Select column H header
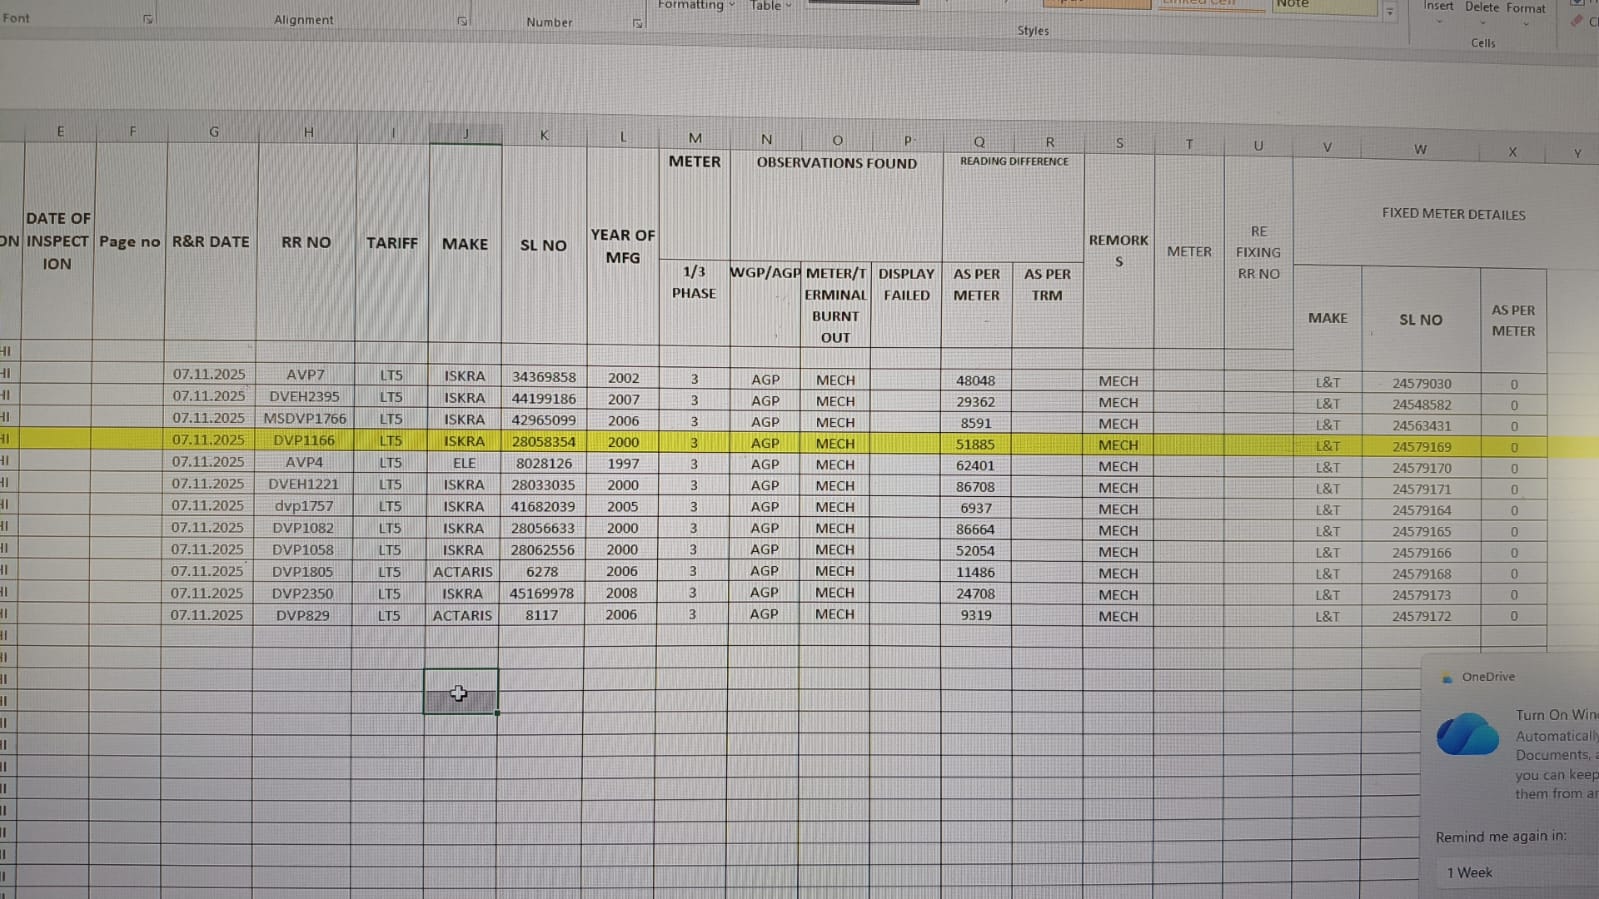 click(308, 132)
